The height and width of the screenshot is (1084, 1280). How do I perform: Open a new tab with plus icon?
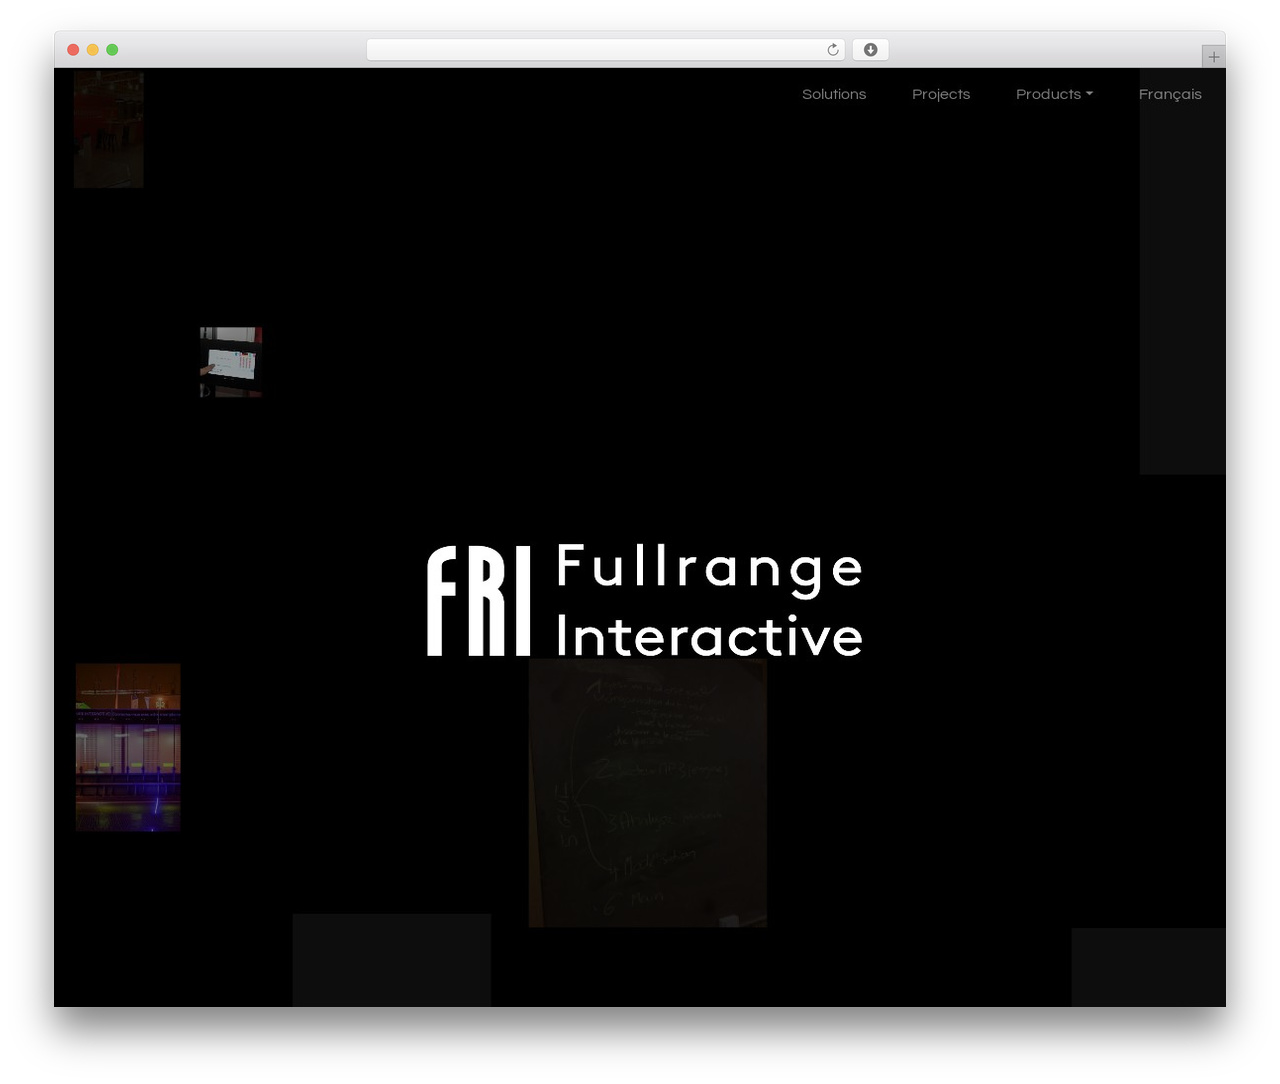pos(1213,57)
